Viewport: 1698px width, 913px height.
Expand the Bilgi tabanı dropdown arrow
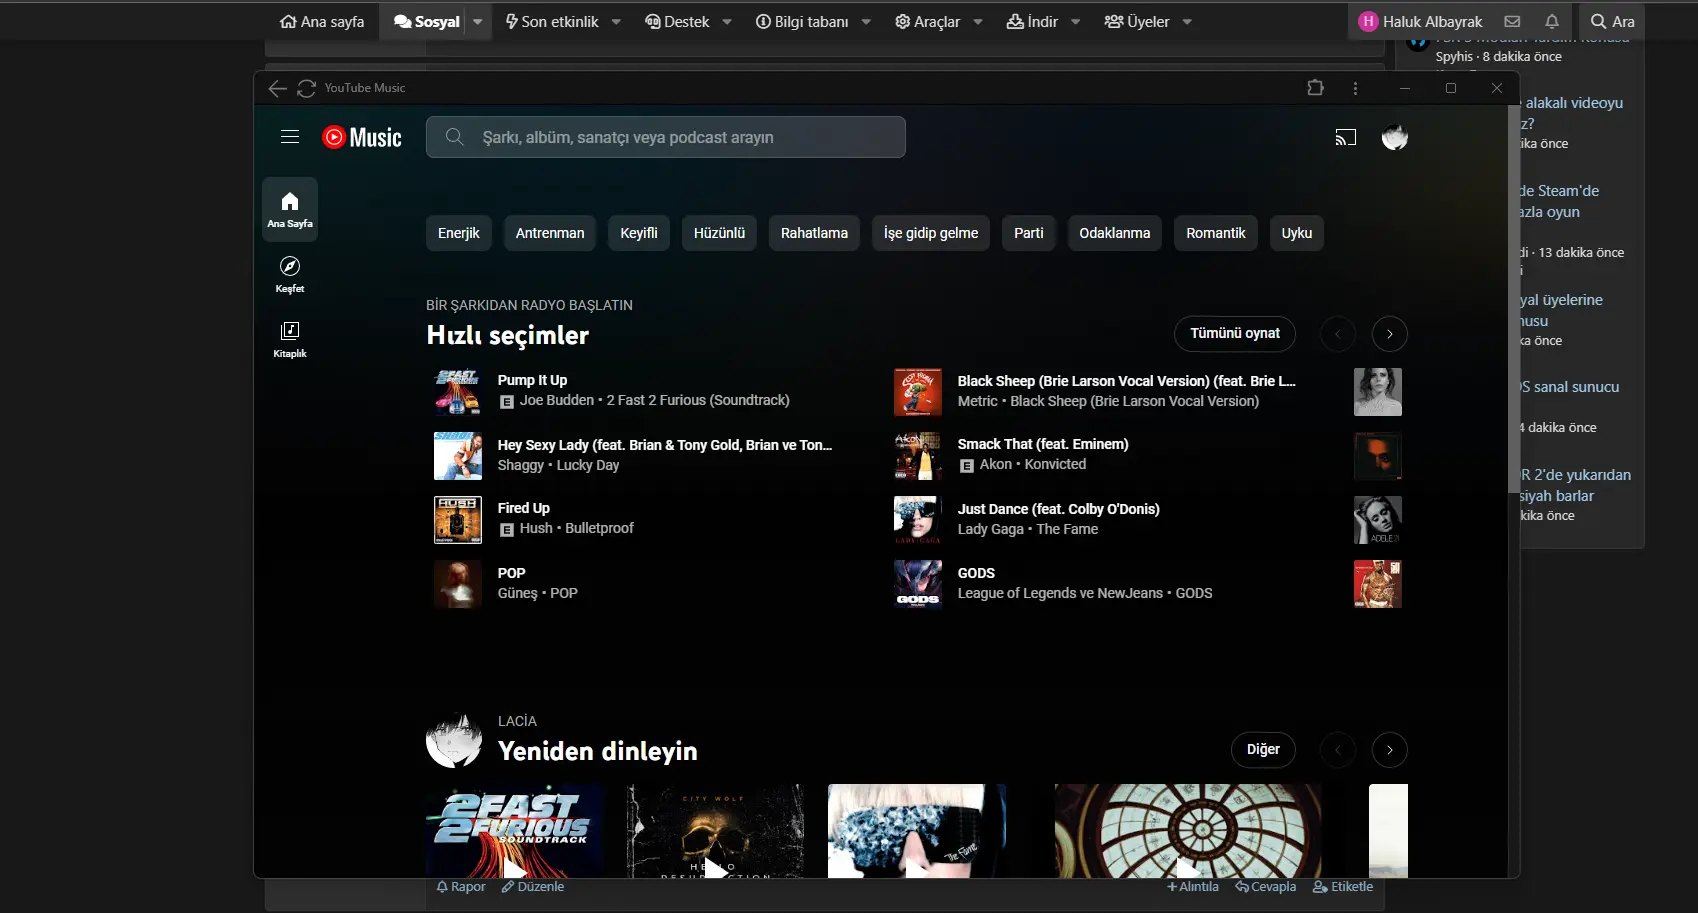pyautogui.click(x=866, y=21)
